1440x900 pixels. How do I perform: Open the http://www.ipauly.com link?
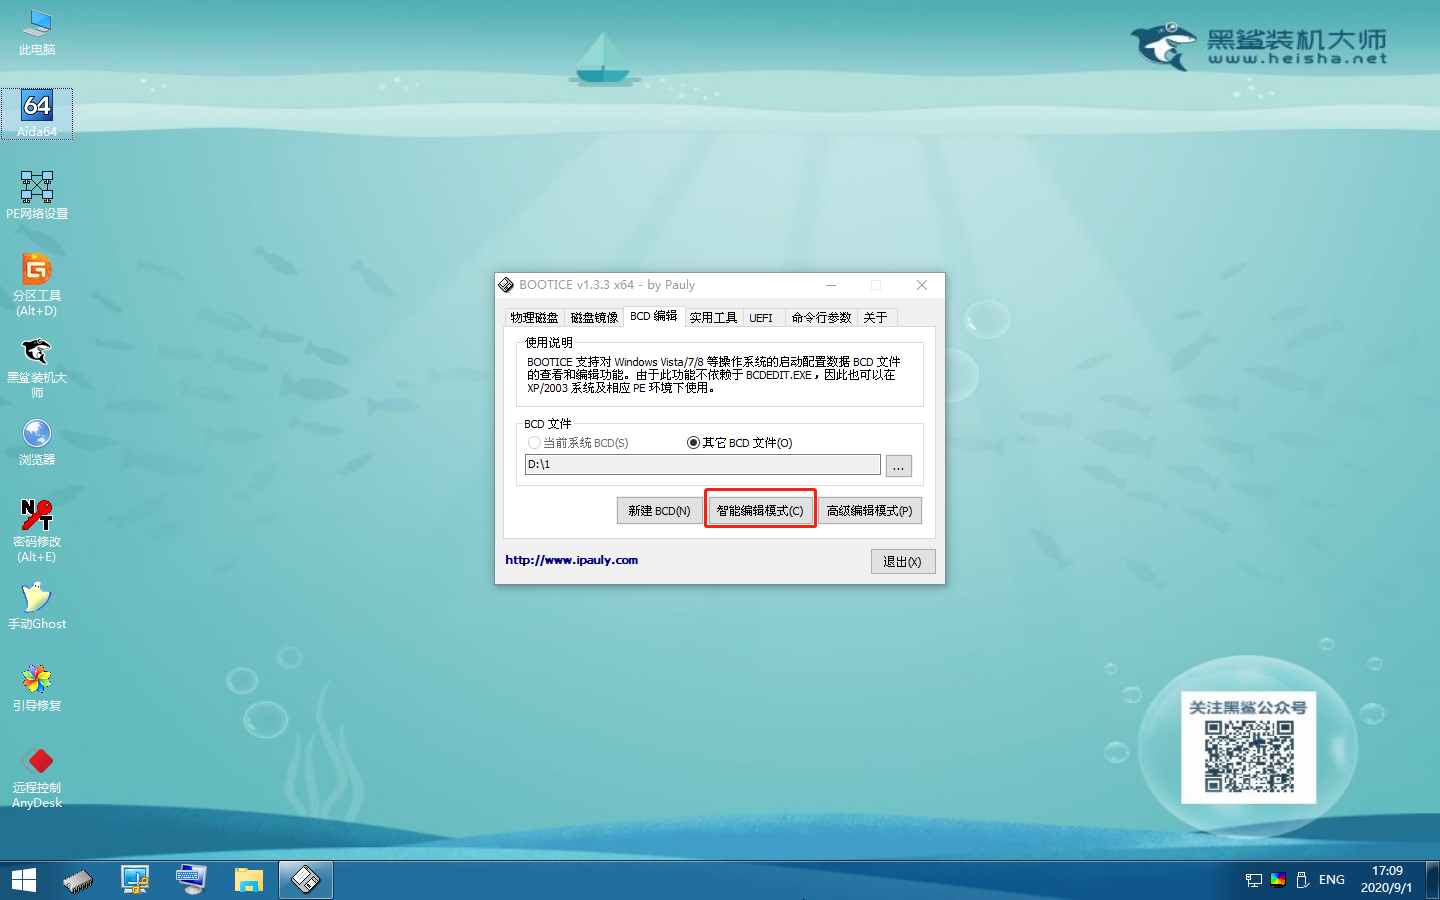point(572,560)
